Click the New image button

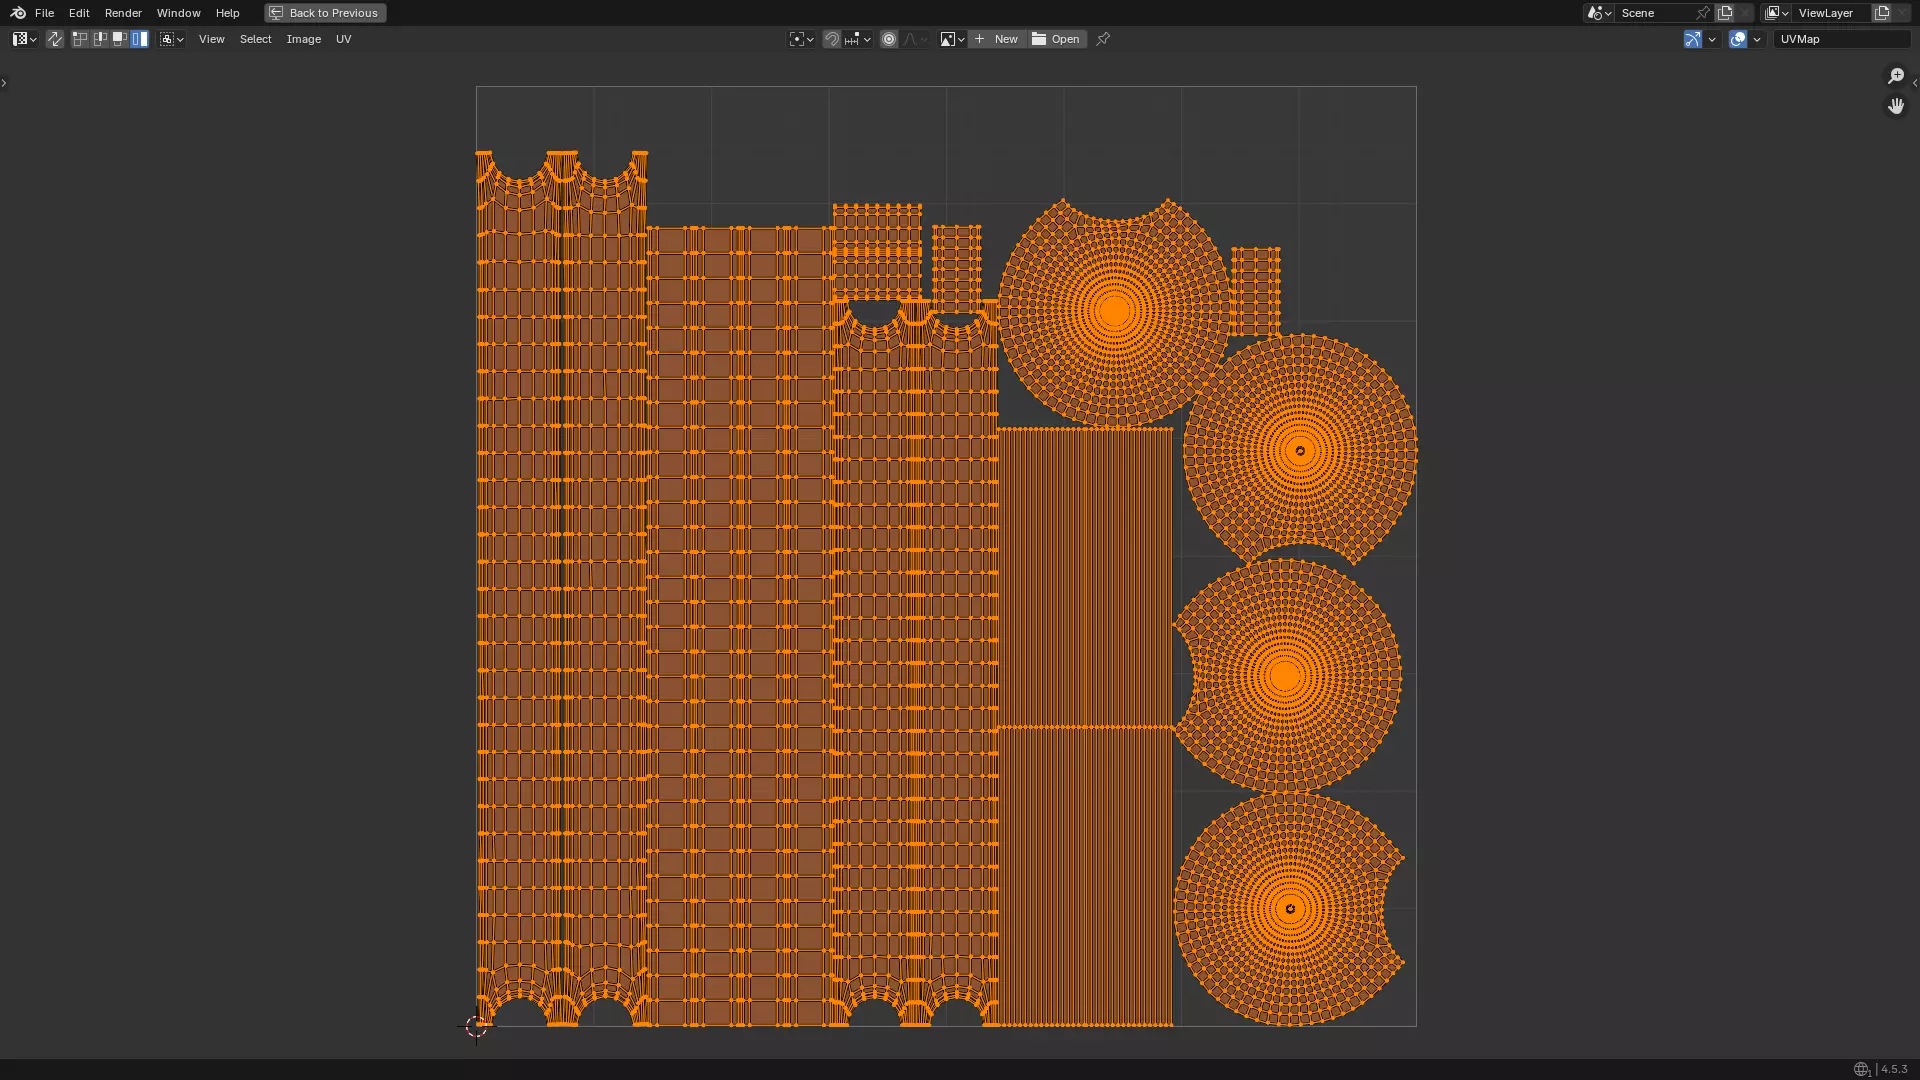(x=996, y=39)
